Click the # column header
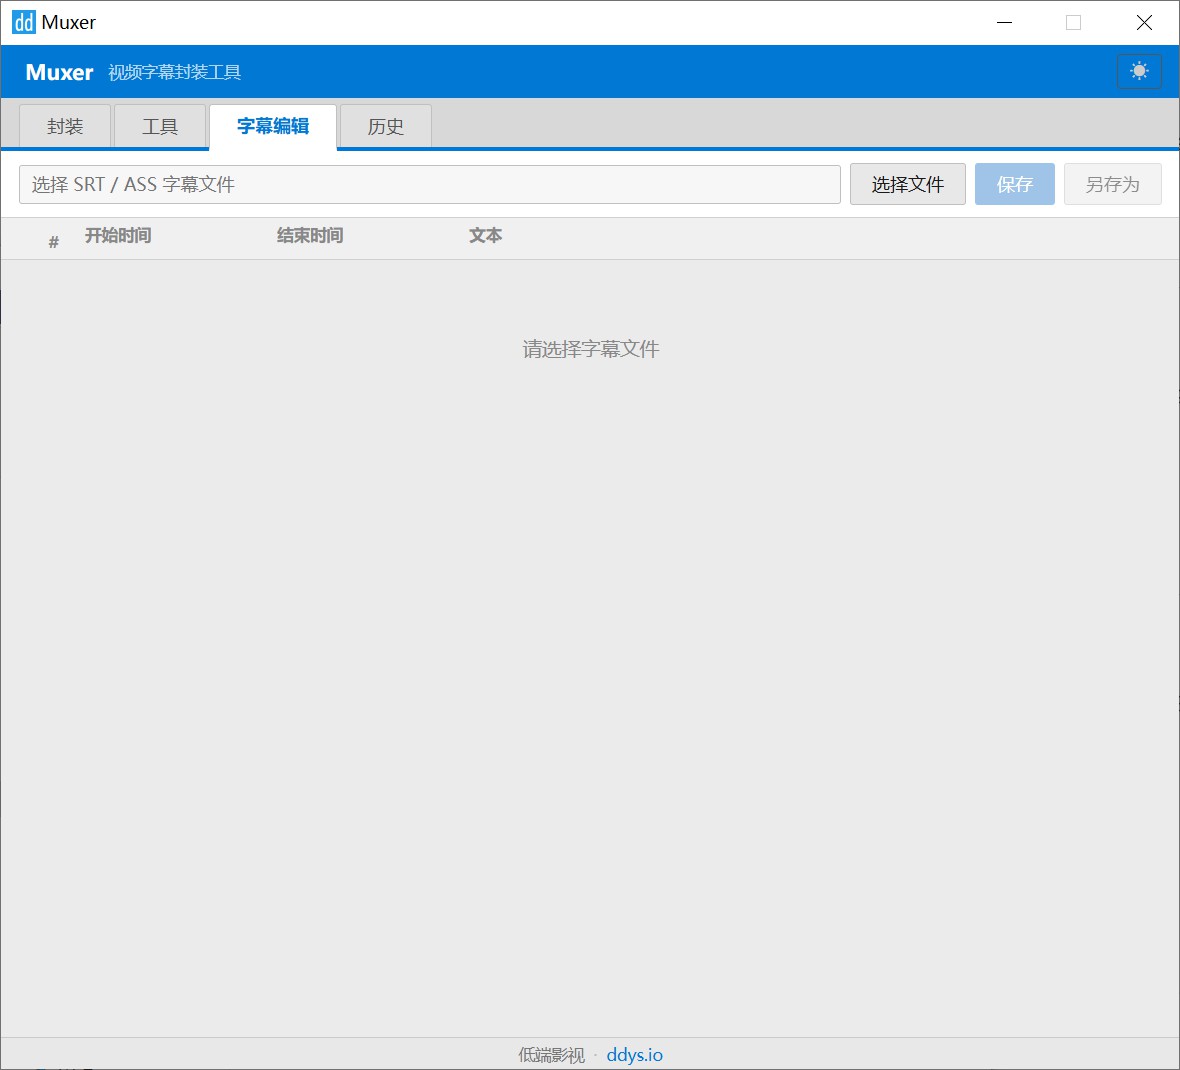The height and width of the screenshot is (1070, 1180). [54, 241]
